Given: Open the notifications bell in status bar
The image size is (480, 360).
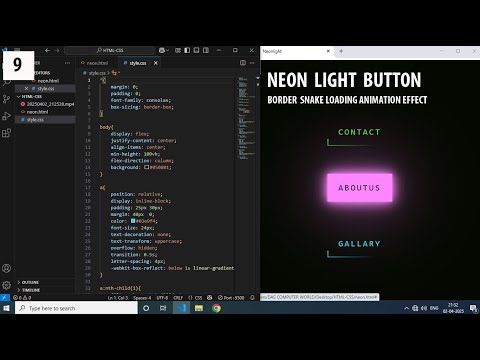Looking at the screenshot, I should [x=252, y=298].
